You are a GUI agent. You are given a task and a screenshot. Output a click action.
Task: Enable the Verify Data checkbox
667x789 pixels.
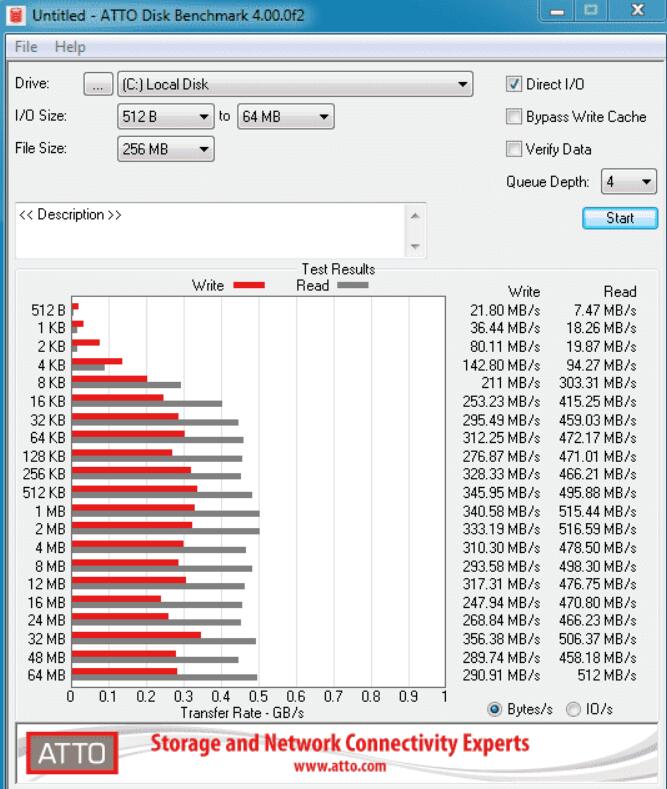514,149
